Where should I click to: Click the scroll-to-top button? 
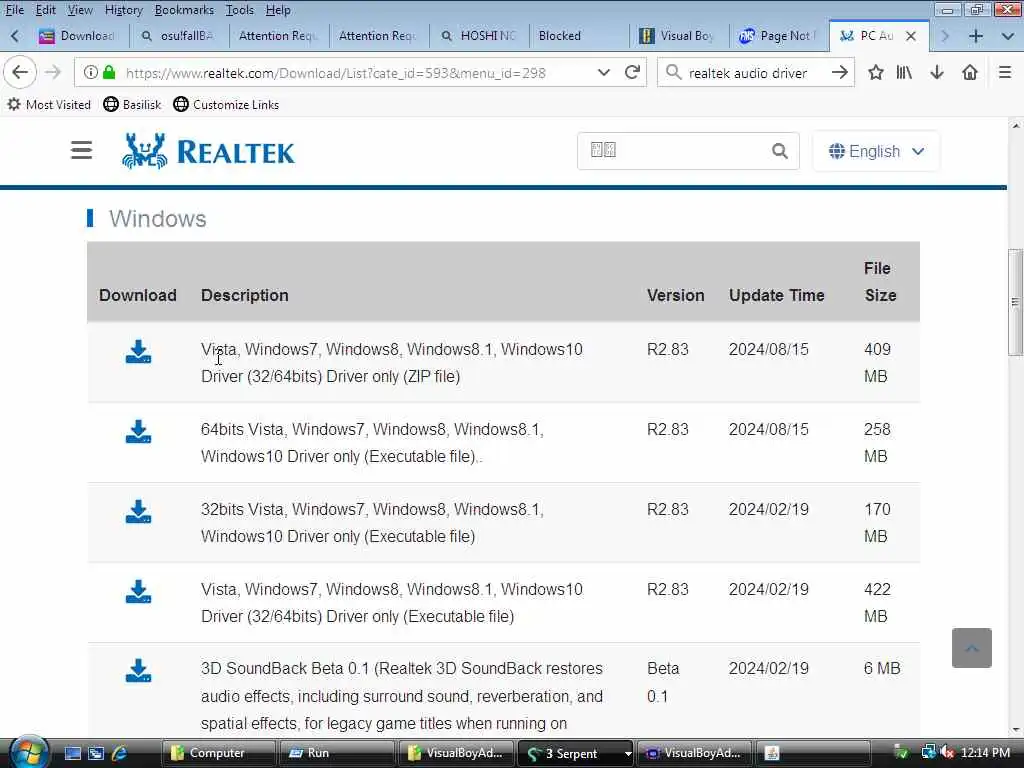coord(972,648)
